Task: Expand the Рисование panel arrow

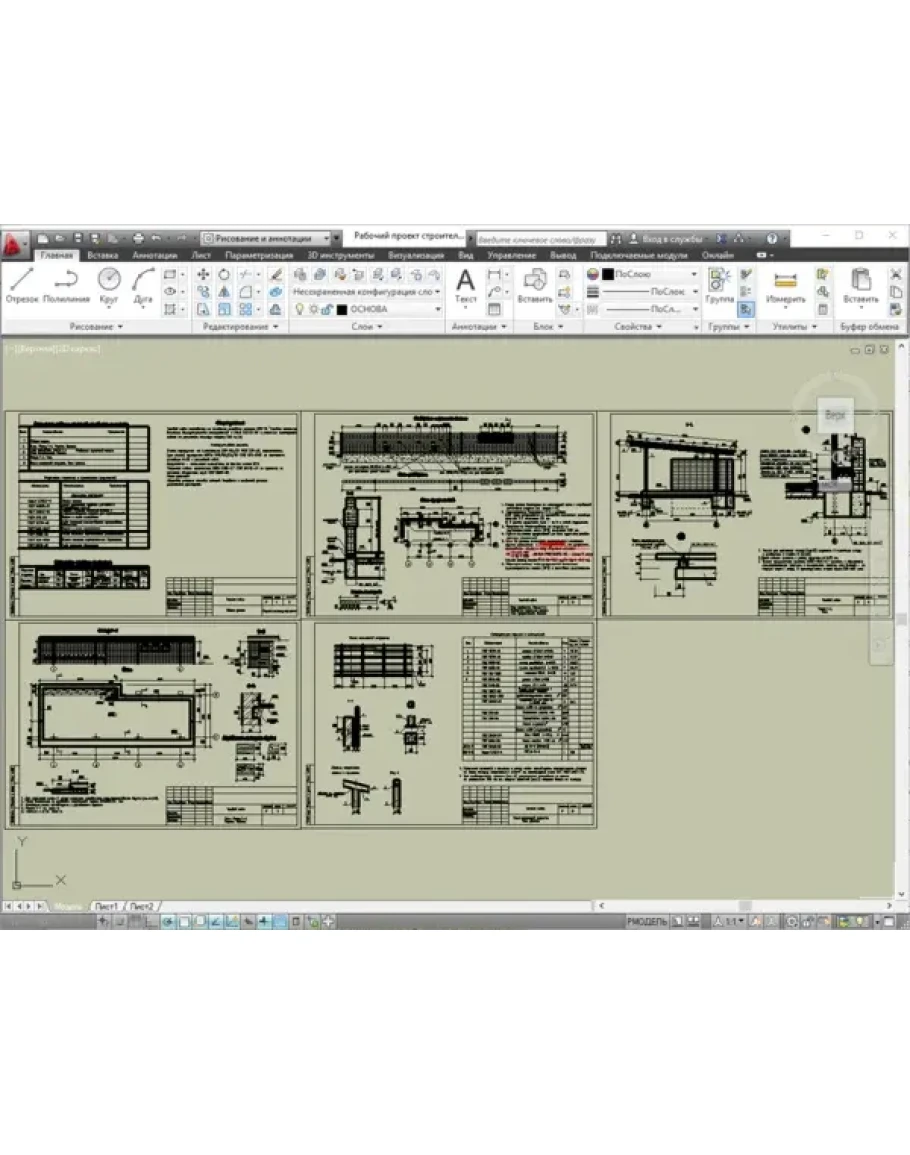Action: [x=121, y=327]
